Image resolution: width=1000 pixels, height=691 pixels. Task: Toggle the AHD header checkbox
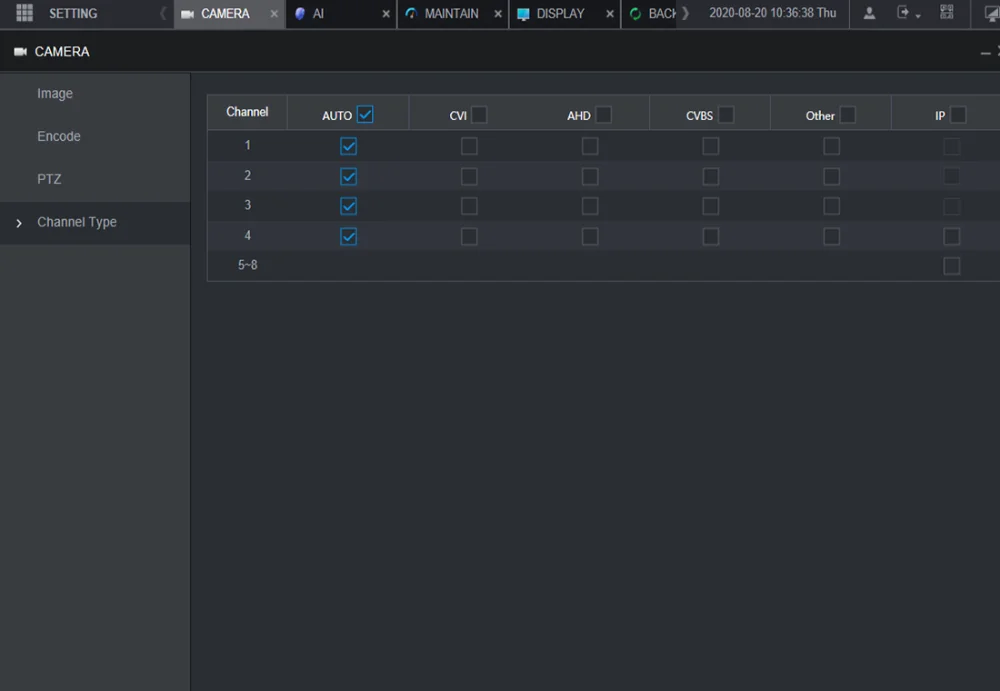[603, 115]
